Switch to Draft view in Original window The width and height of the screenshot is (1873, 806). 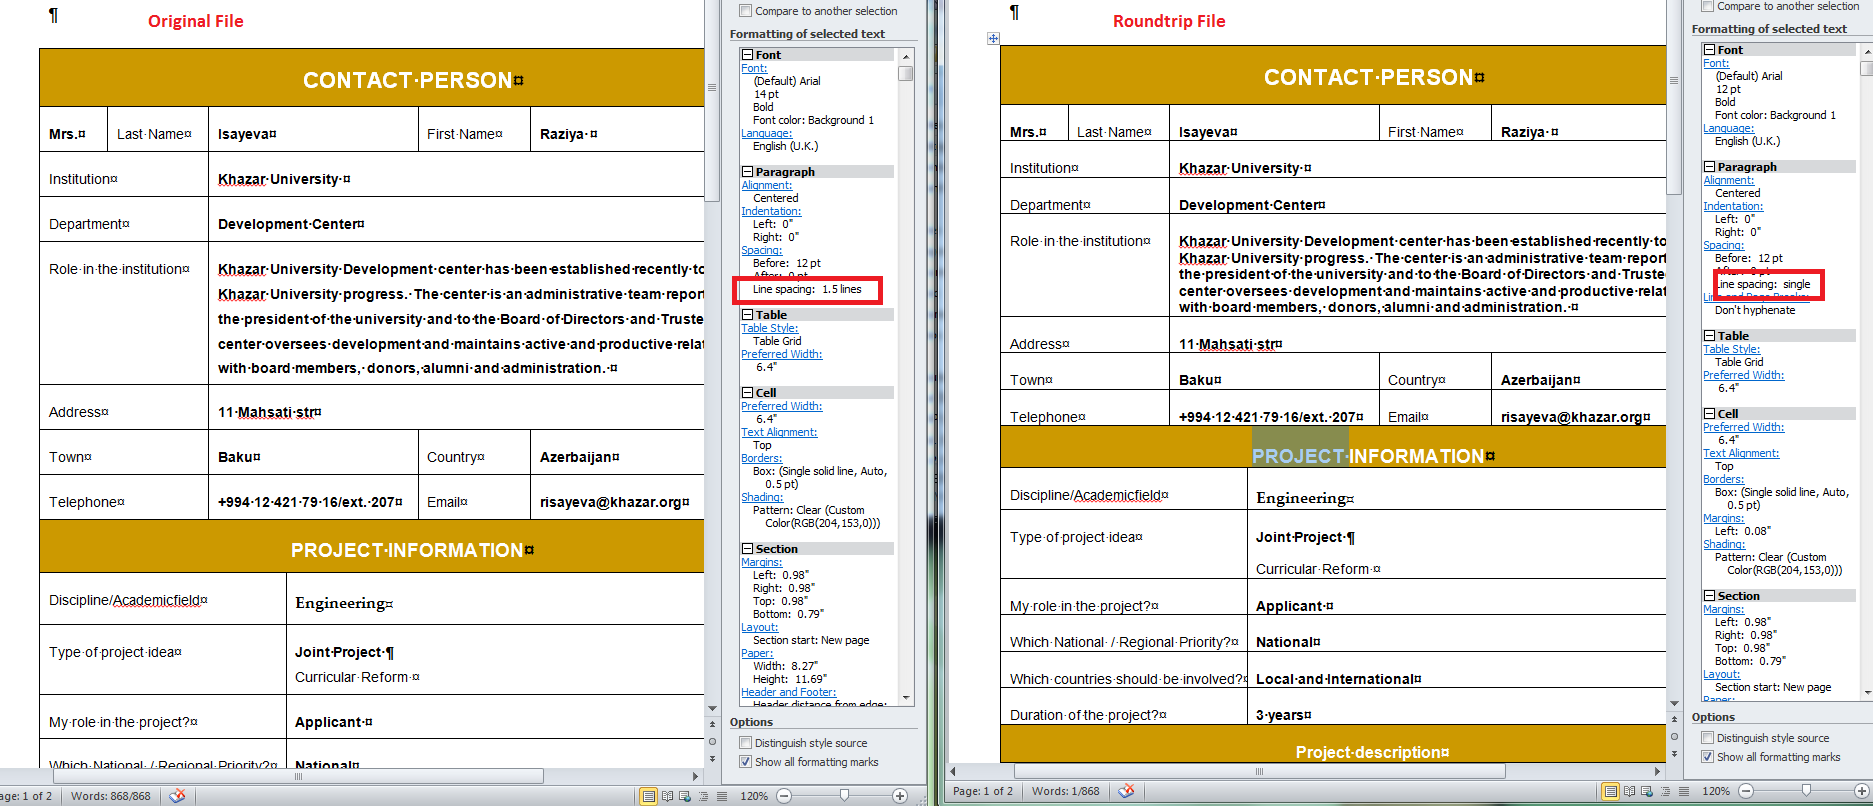pyautogui.click(x=721, y=796)
